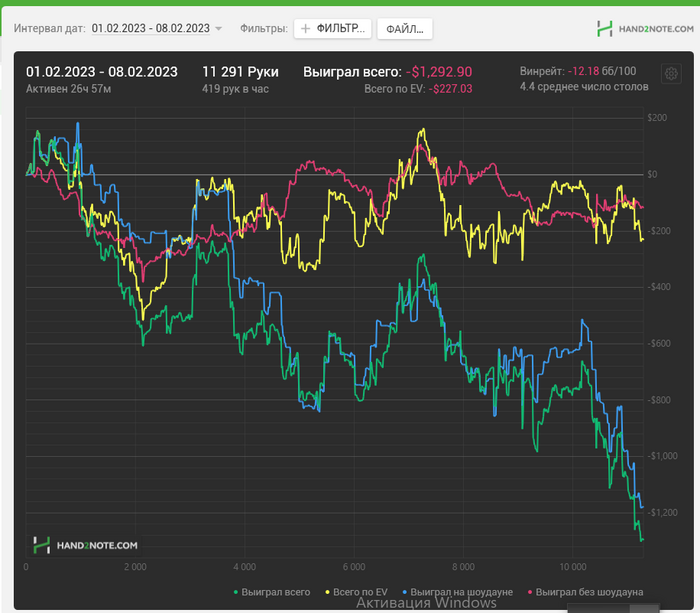The width and height of the screenshot is (700, 613).
Task: Click the 'Всего по EV' value -$227.03
Action: 450,89
